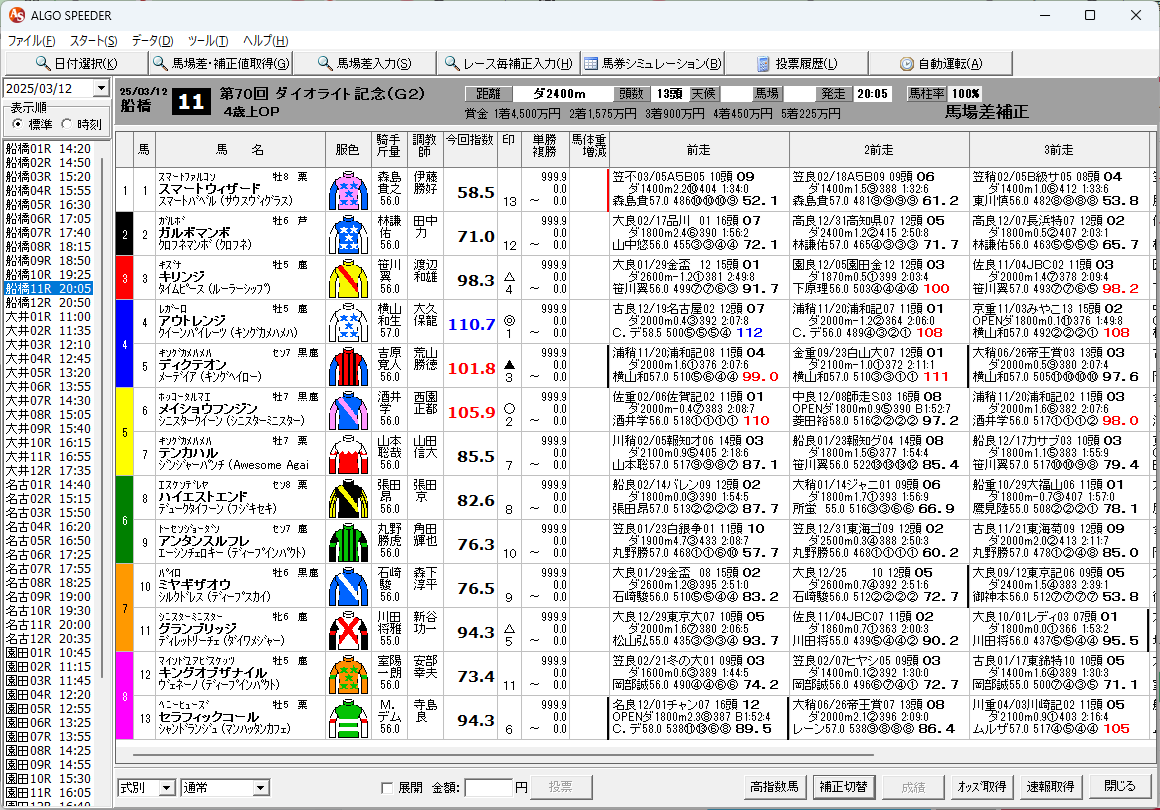1160x810 pixels.
Task: Click the horizontal scrollbar under the horse table
Action: pos(503,755)
